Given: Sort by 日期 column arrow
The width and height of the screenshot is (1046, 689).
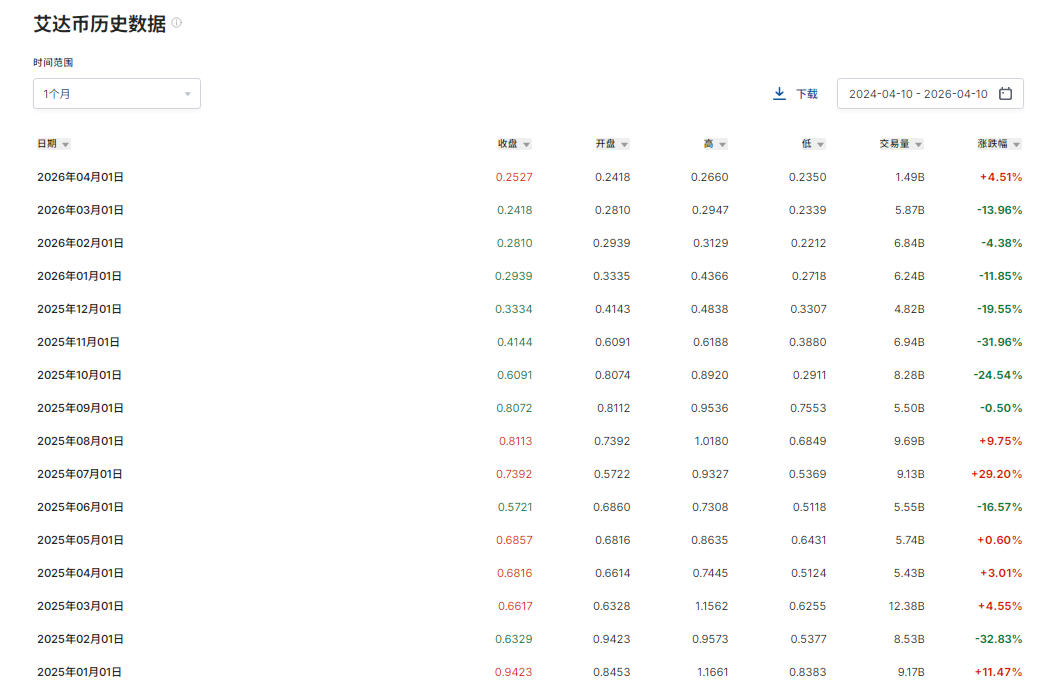Looking at the screenshot, I should (x=65, y=144).
